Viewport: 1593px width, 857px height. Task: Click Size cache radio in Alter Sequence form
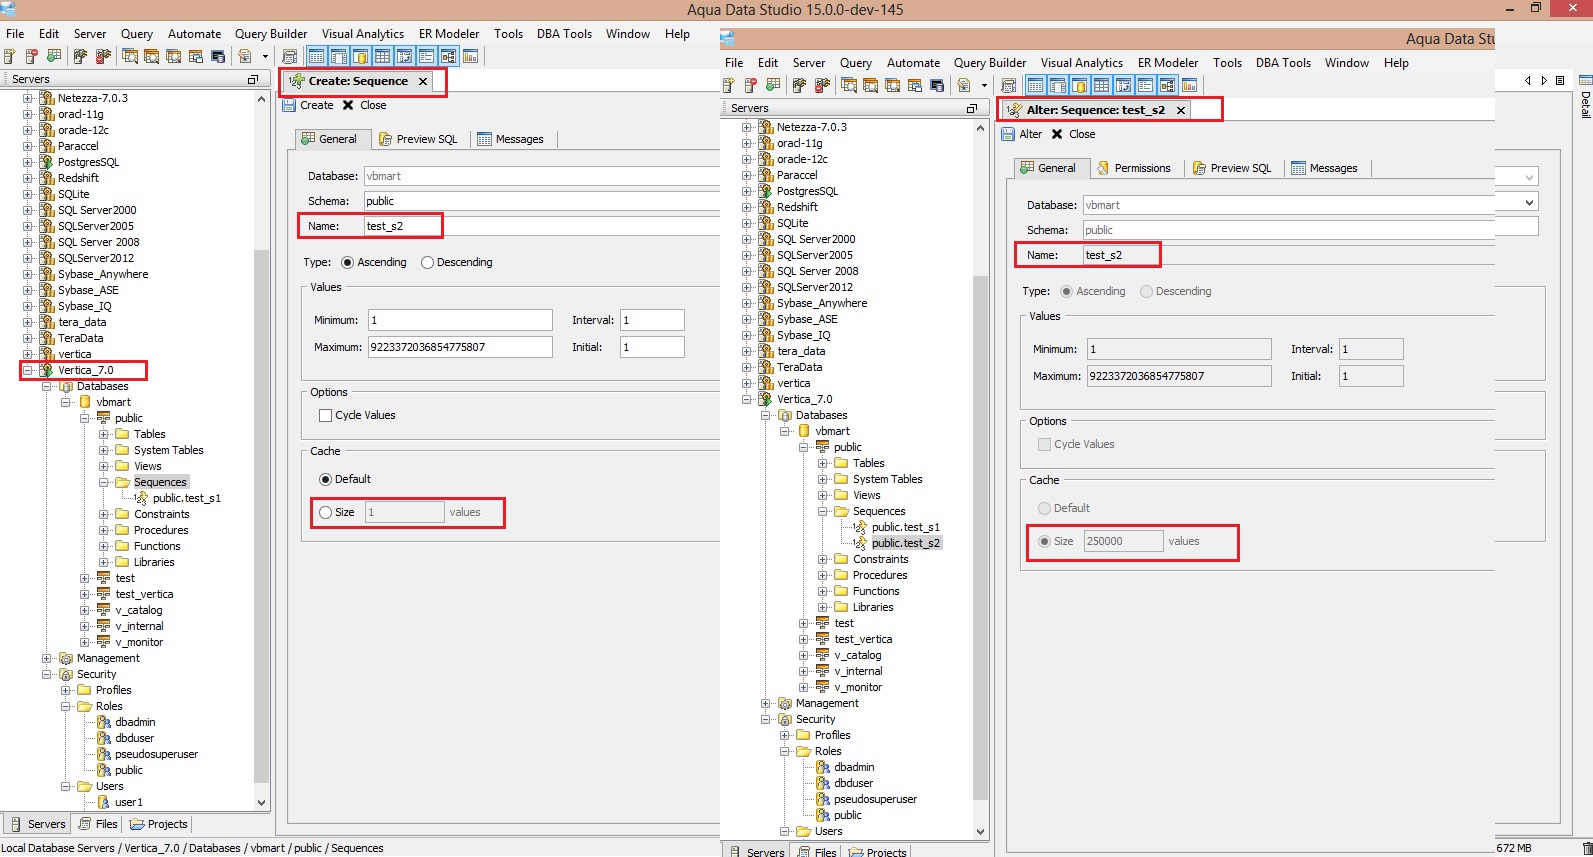tap(1044, 541)
